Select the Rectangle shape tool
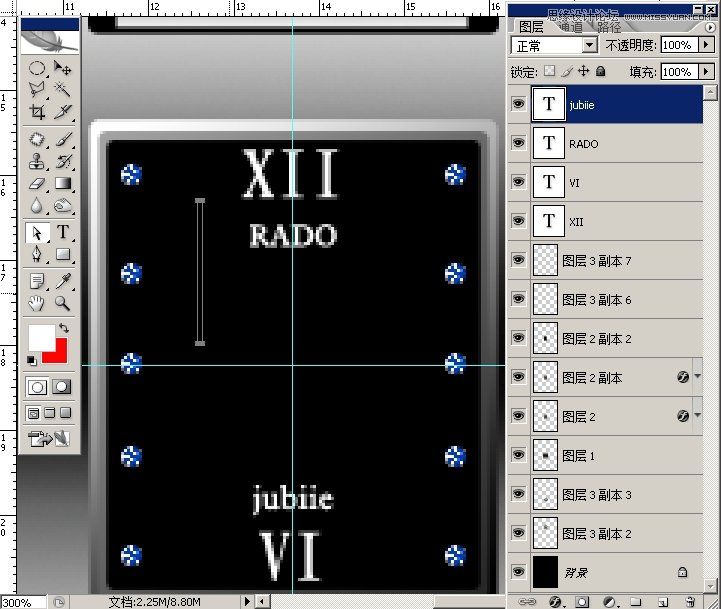 (63, 254)
